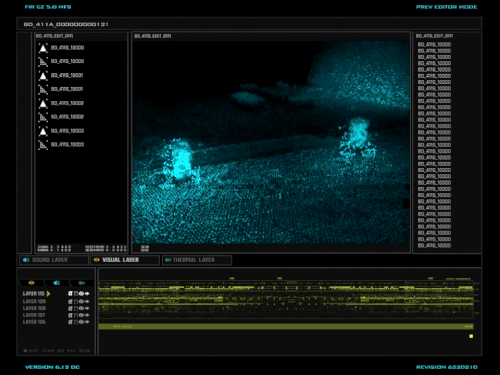
Task: Click the right arrow on Layer 108 row
Action: click(x=87, y=308)
